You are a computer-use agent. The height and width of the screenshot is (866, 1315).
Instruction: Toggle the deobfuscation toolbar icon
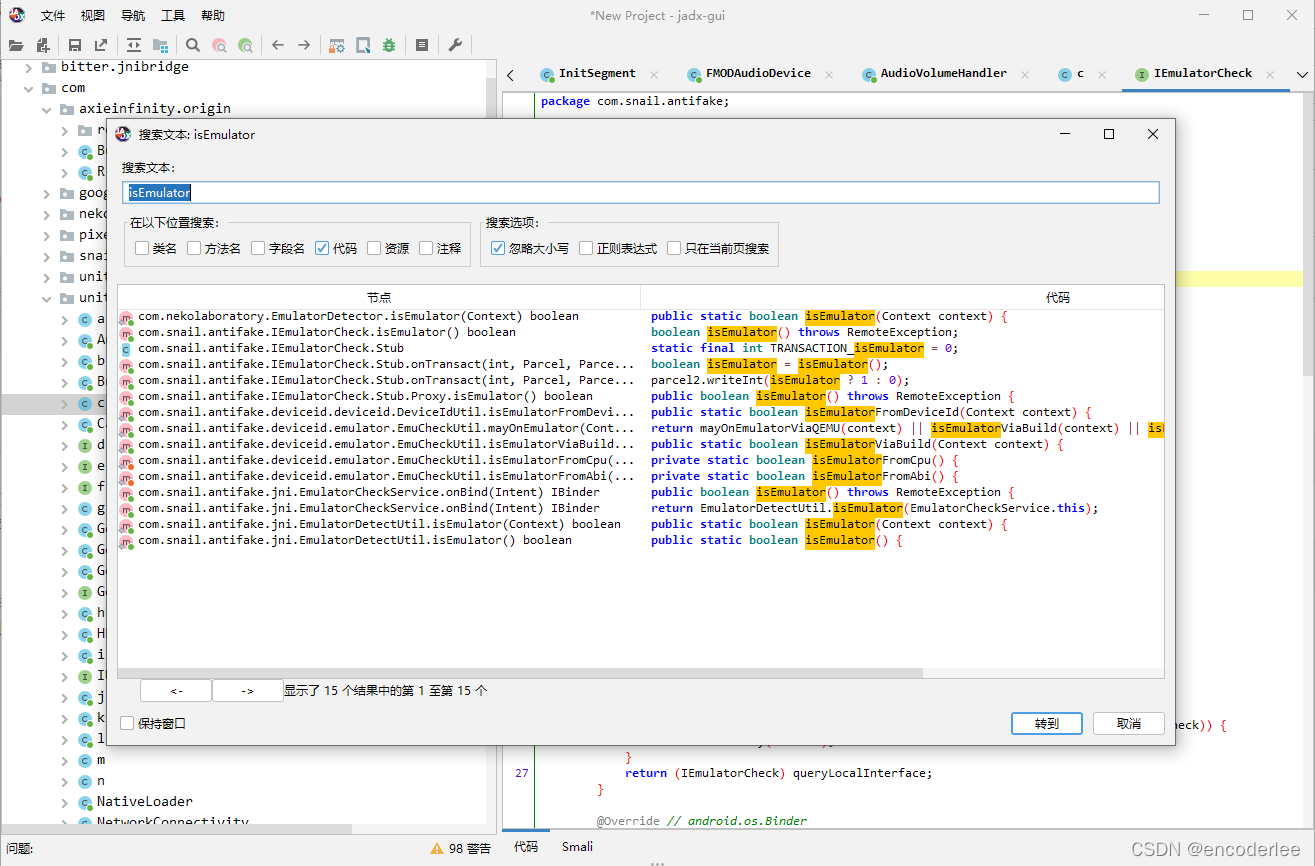[337, 45]
